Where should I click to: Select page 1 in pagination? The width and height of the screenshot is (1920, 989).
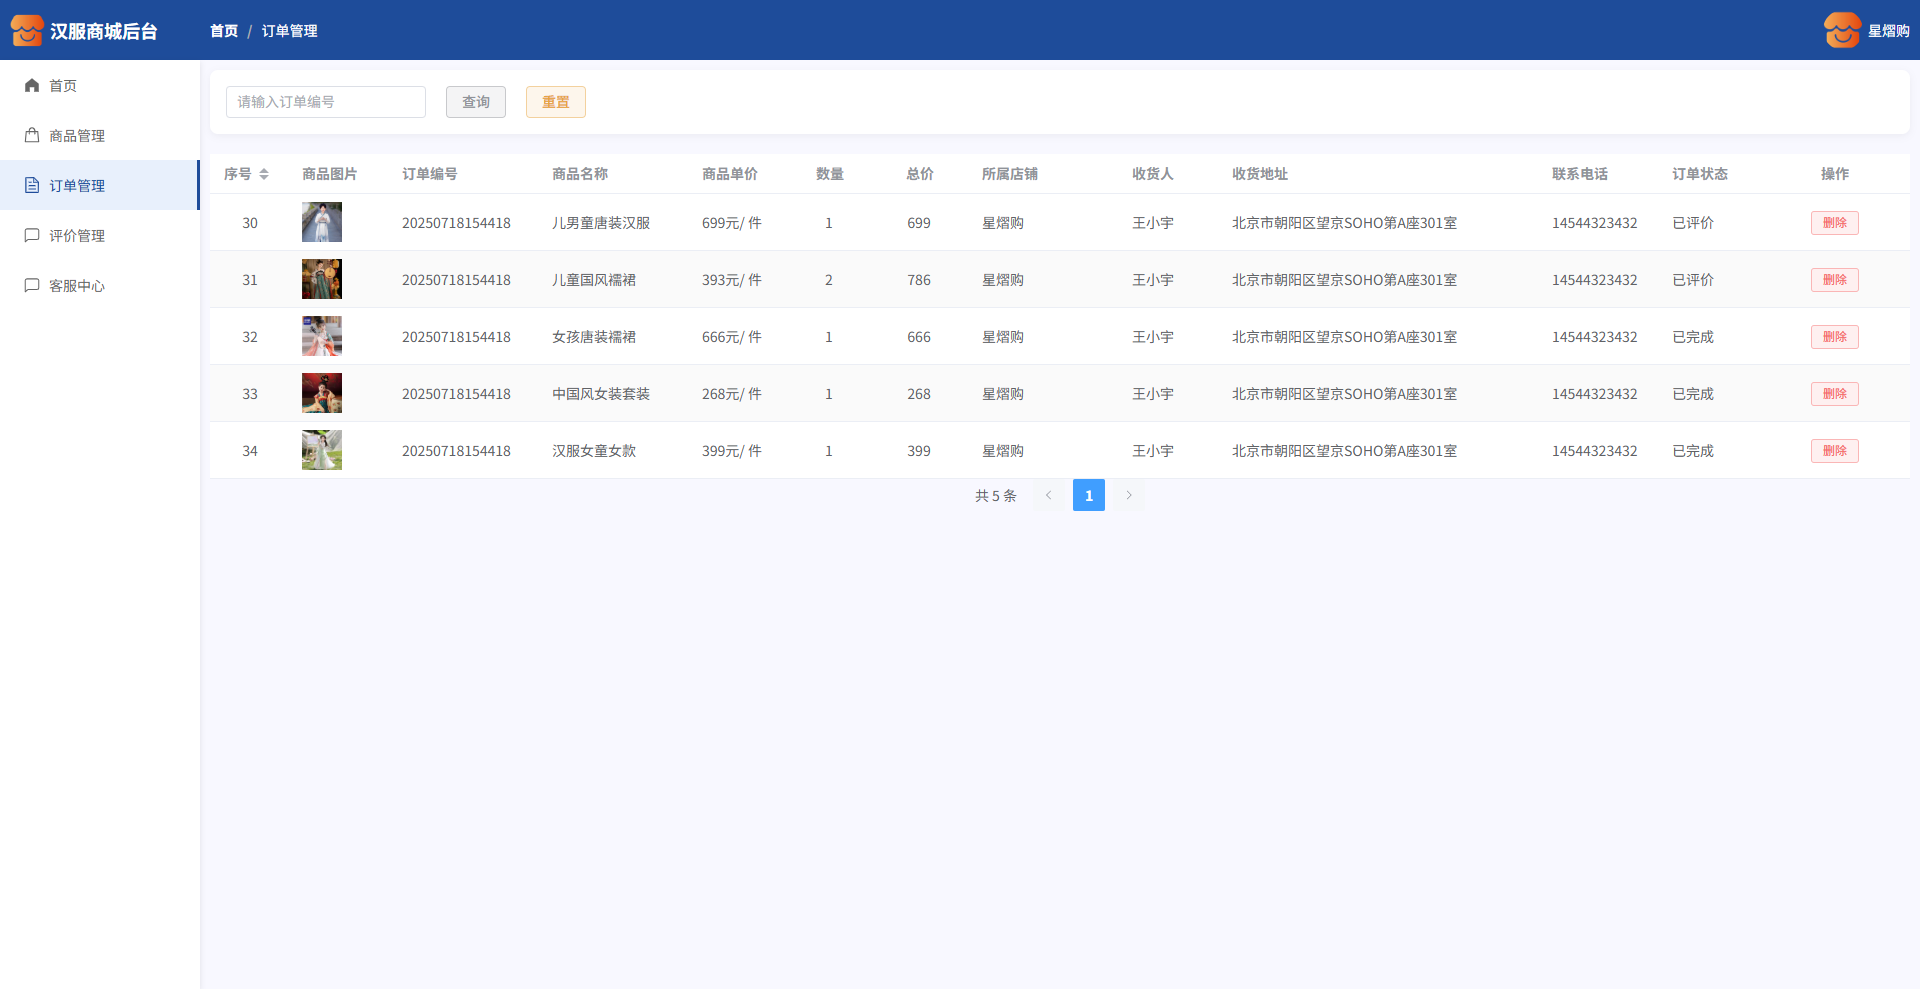coord(1088,495)
